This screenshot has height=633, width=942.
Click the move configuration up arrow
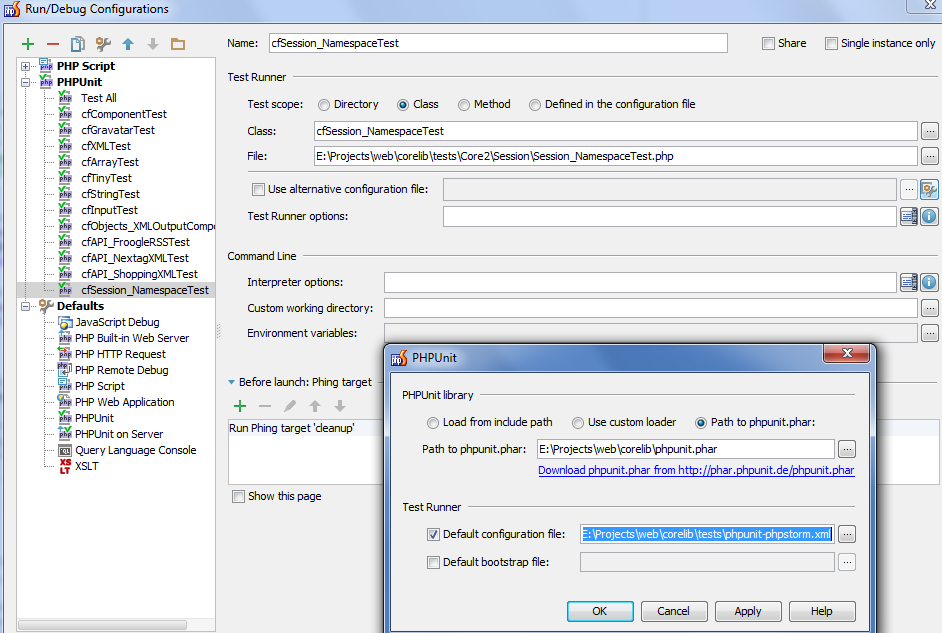(x=128, y=44)
